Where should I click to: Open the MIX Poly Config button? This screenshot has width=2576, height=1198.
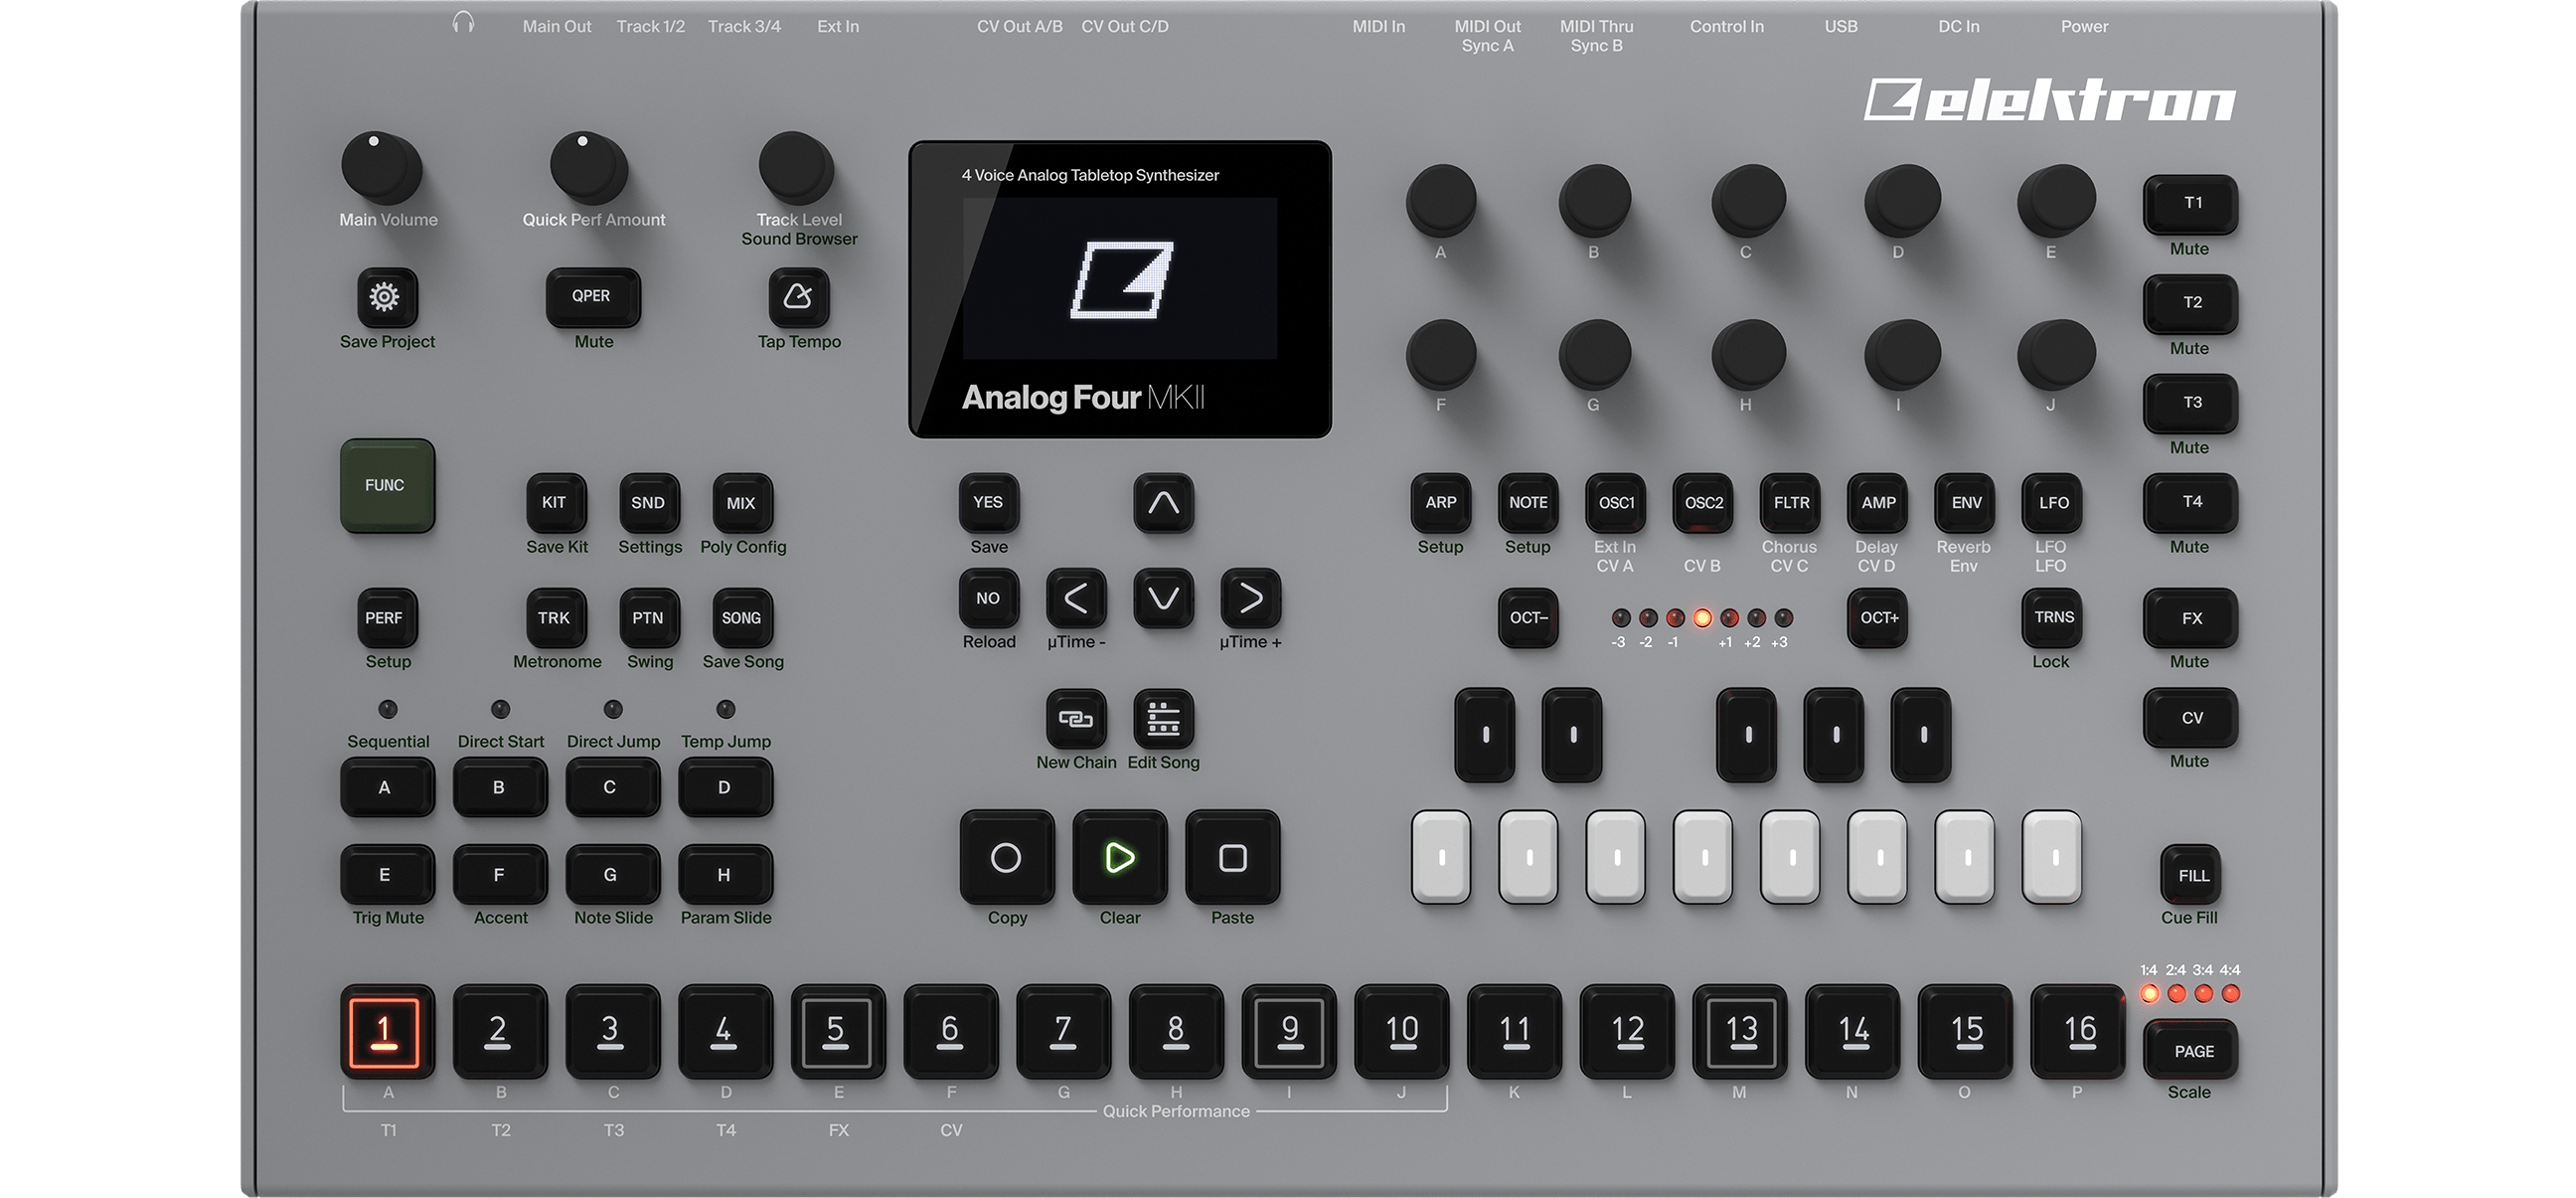click(741, 503)
